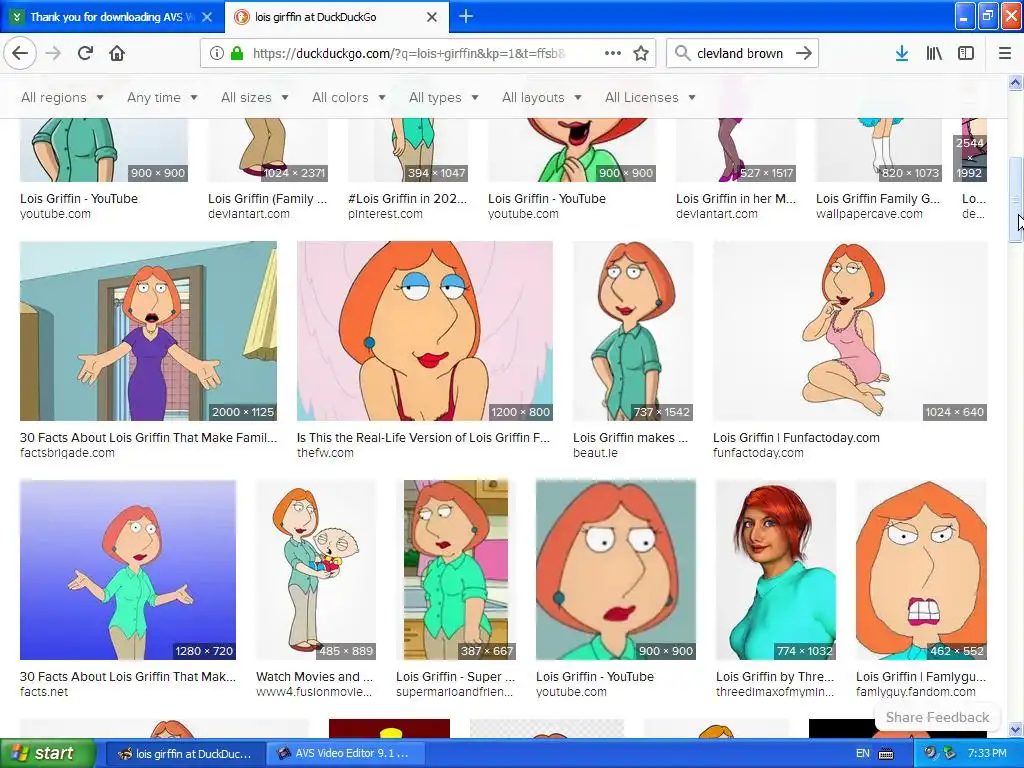The width and height of the screenshot is (1024, 768).
Task: Click the 7:33 PM clock
Action: click(x=987, y=754)
